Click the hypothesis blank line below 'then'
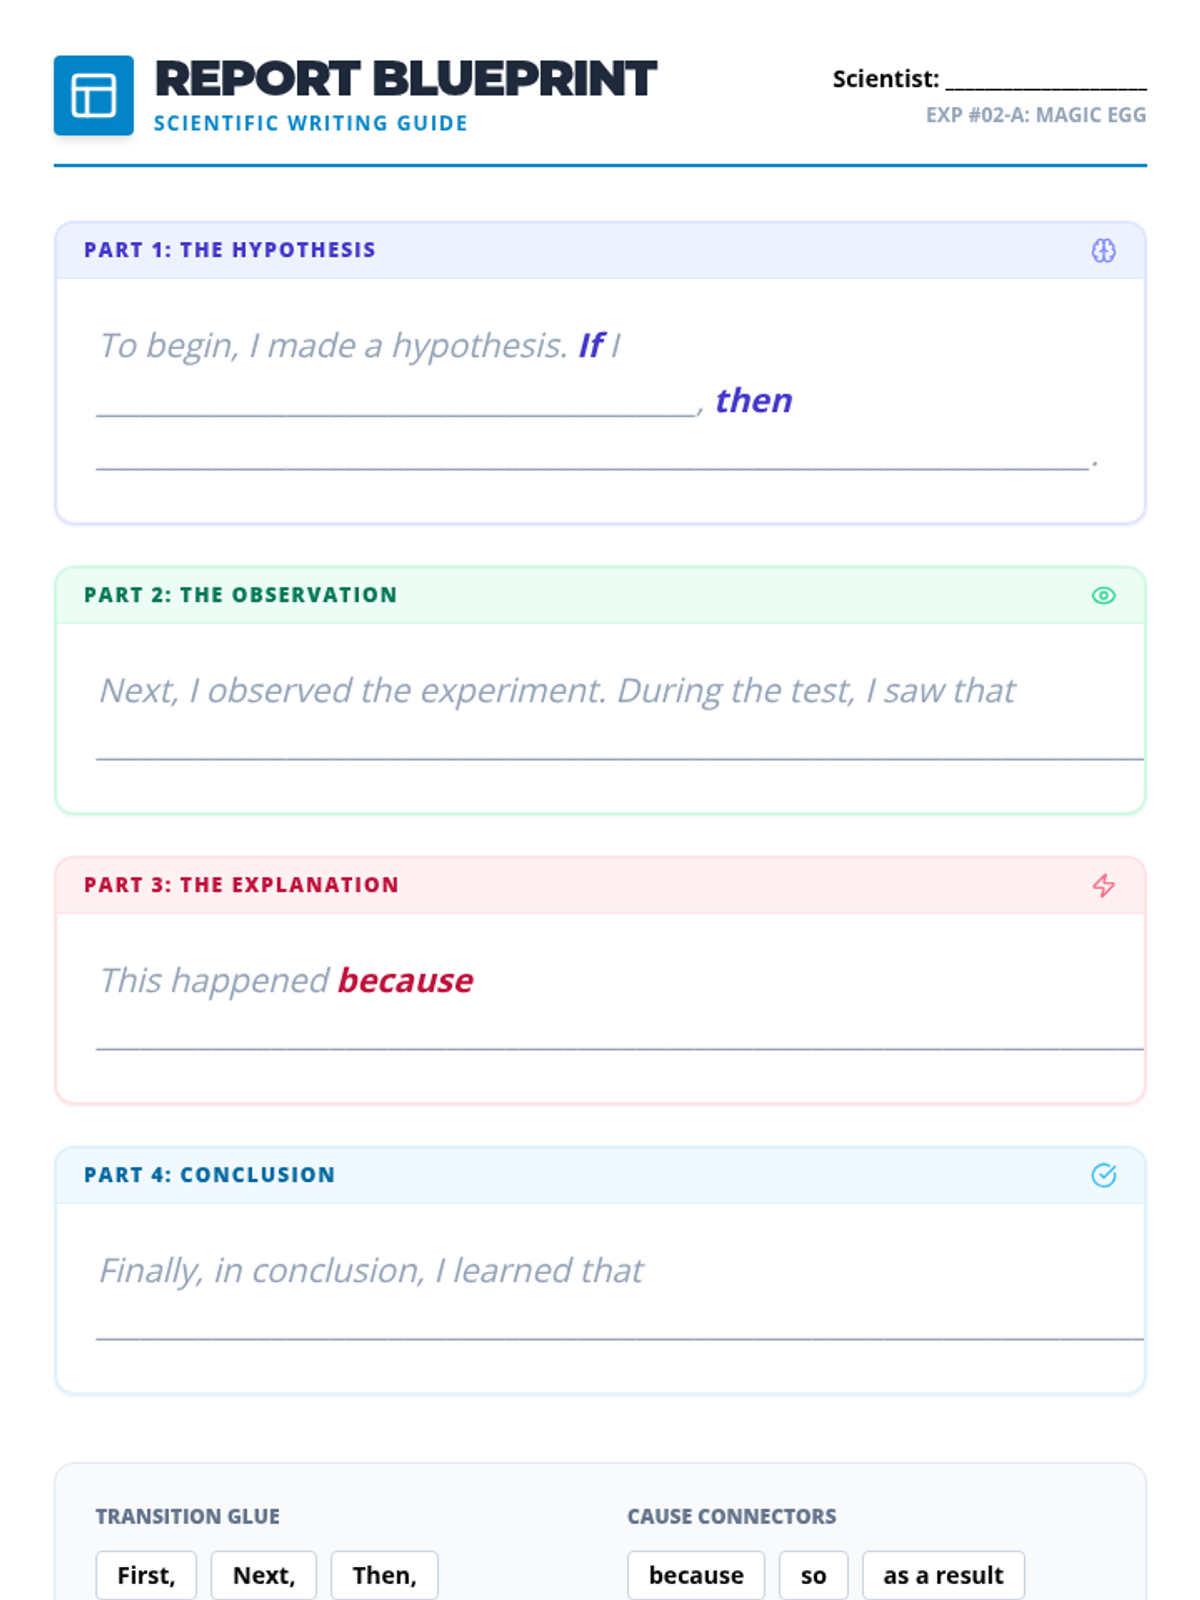1200x1600 pixels. pyautogui.click(x=592, y=460)
